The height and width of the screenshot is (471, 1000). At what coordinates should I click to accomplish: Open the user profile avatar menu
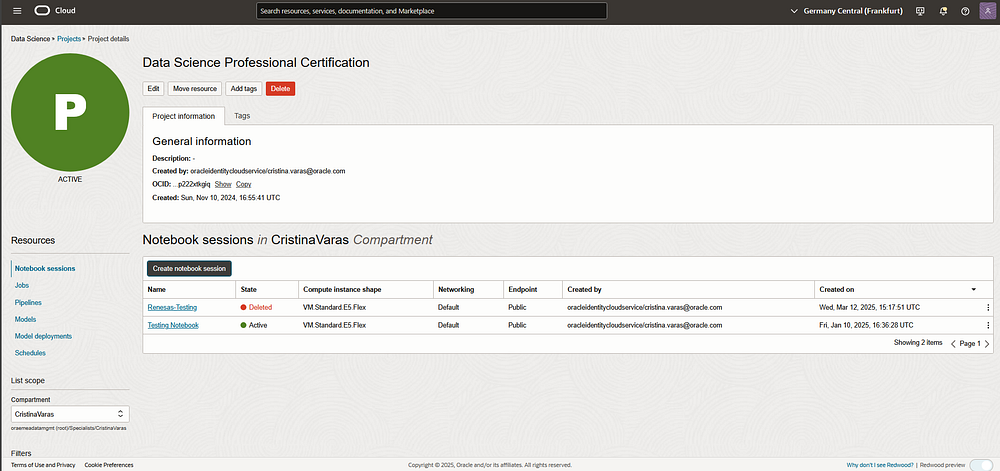[x=988, y=11]
